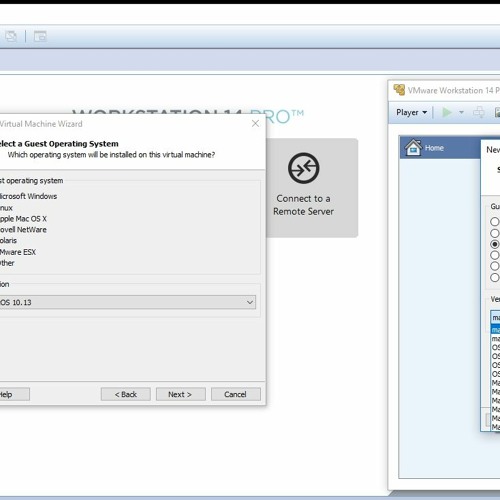Select Other guest operating system option
Image resolution: width=500 pixels, height=500 pixels.
(x=7, y=263)
